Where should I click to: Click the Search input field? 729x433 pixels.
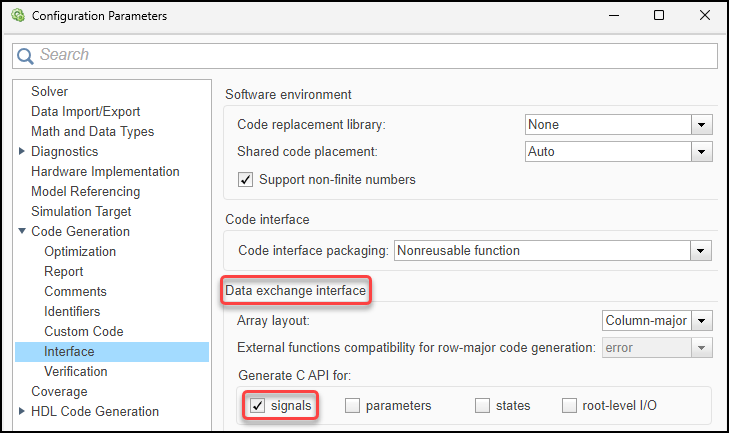click(x=370, y=55)
